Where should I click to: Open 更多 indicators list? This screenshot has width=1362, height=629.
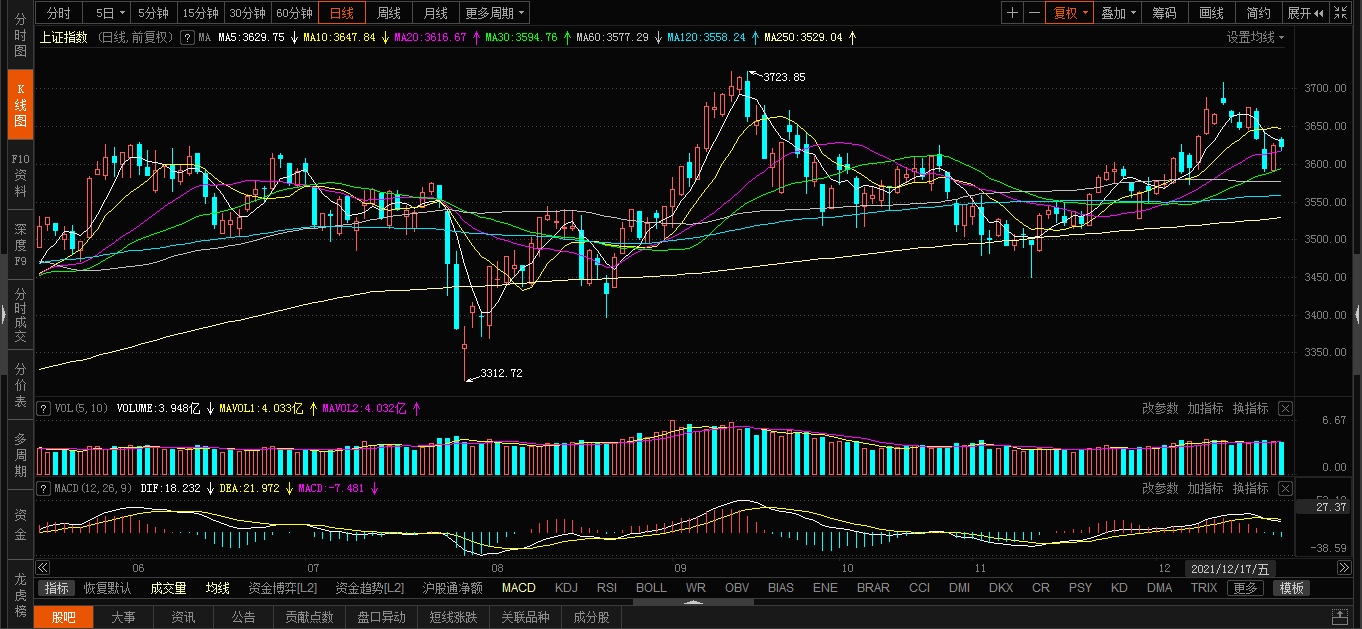(x=1245, y=588)
